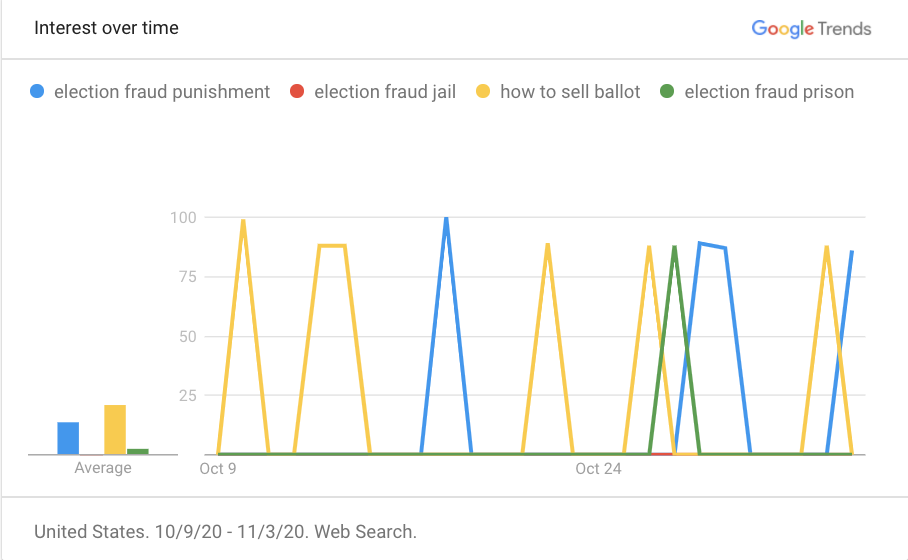Click the blue Average bar
The width and height of the screenshot is (908, 560).
[x=68, y=438]
